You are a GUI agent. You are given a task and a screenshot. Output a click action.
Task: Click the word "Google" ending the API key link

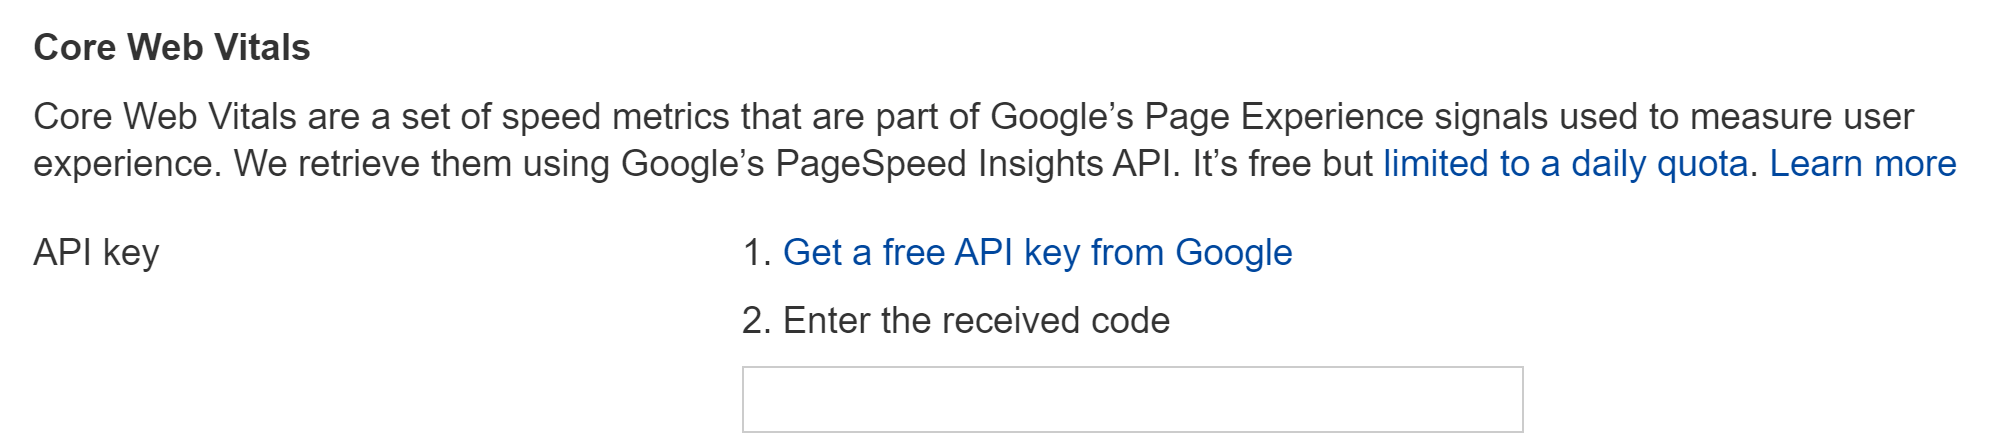point(1233,253)
